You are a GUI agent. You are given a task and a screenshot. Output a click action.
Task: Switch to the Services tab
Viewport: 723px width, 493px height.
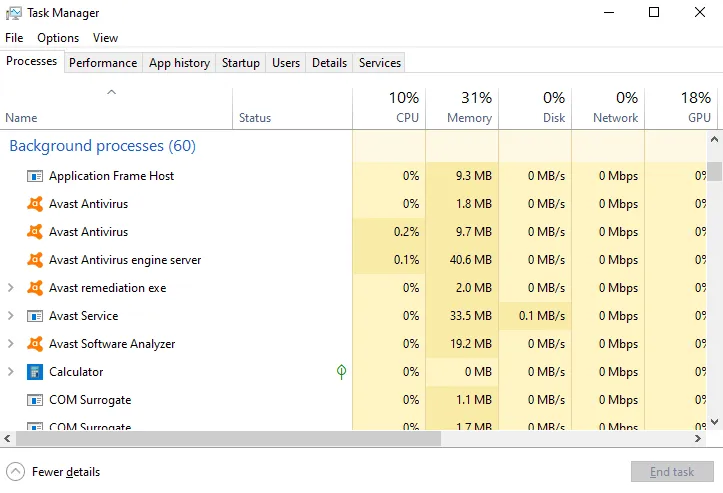coord(380,63)
